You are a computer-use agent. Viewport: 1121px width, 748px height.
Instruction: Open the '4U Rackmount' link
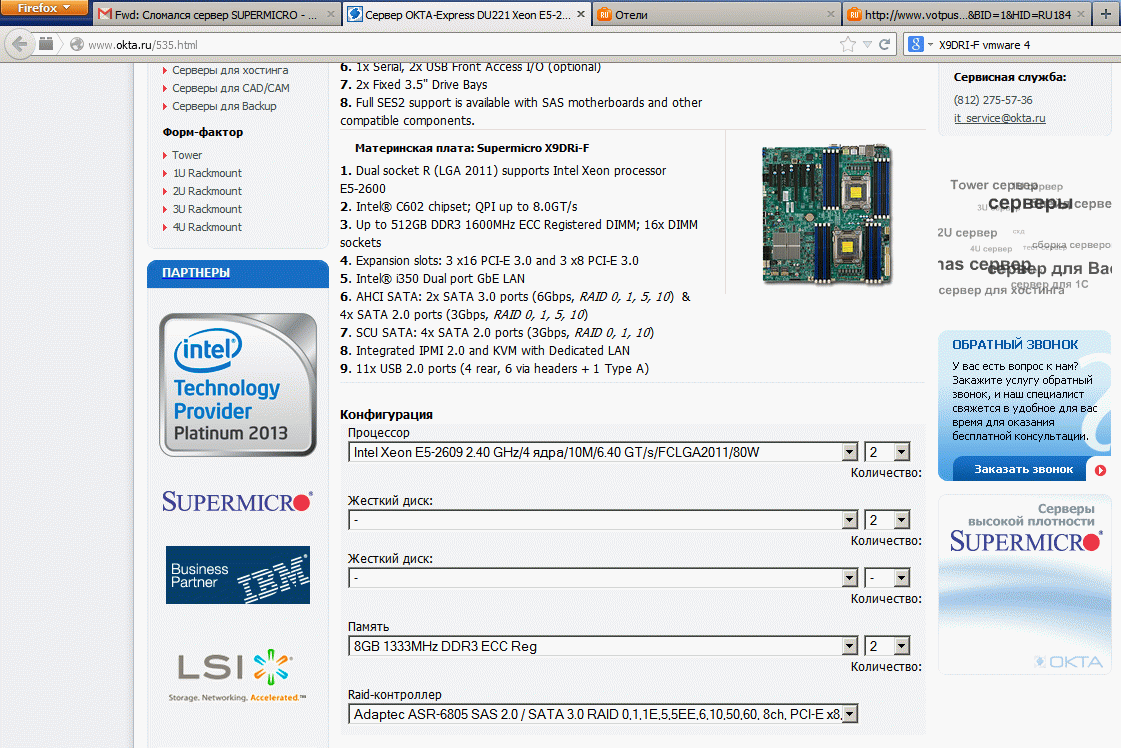[x=207, y=227]
